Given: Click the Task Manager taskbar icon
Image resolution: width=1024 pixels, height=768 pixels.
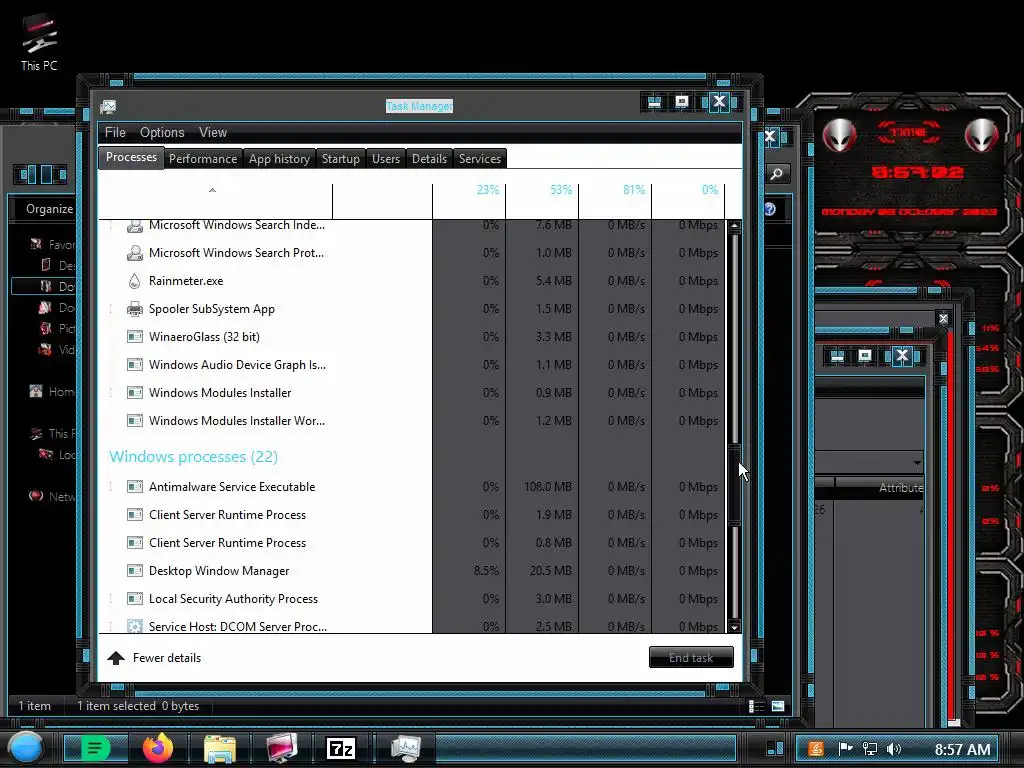Looking at the screenshot, I should [x=406, y=748].
